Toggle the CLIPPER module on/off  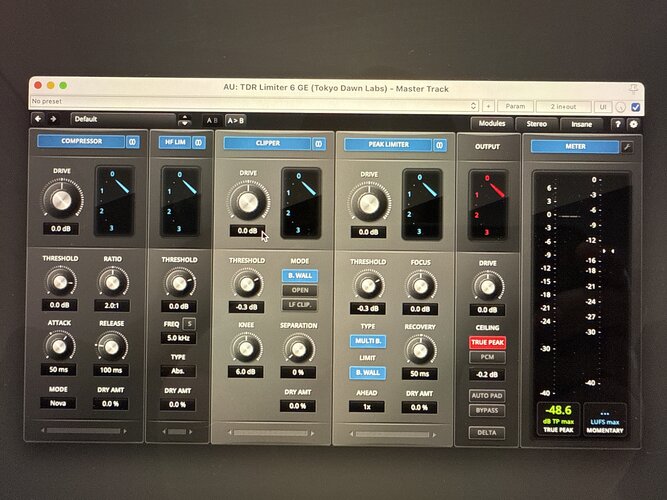click(268, 143)
